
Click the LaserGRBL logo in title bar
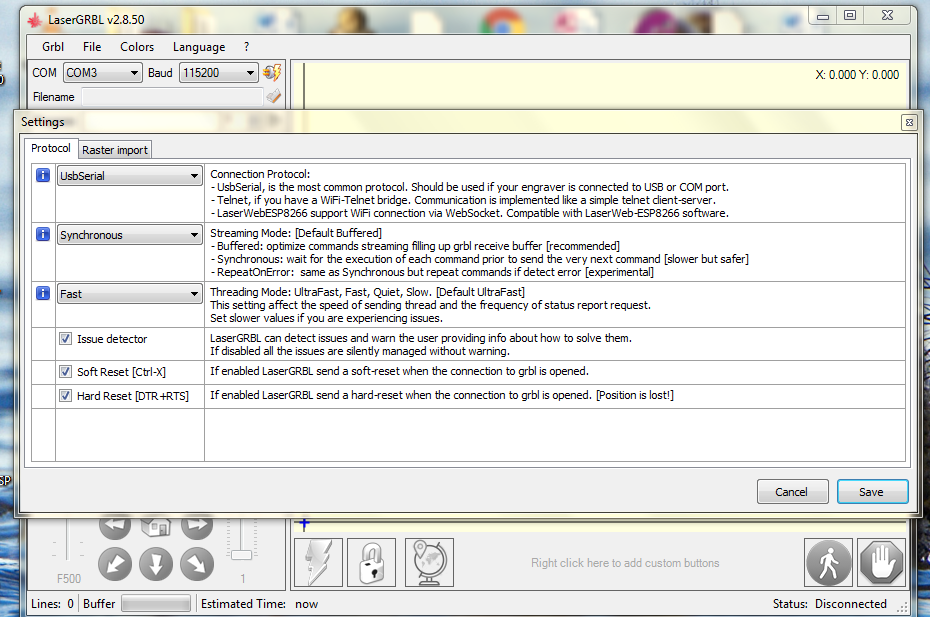(x=34, y=20)
